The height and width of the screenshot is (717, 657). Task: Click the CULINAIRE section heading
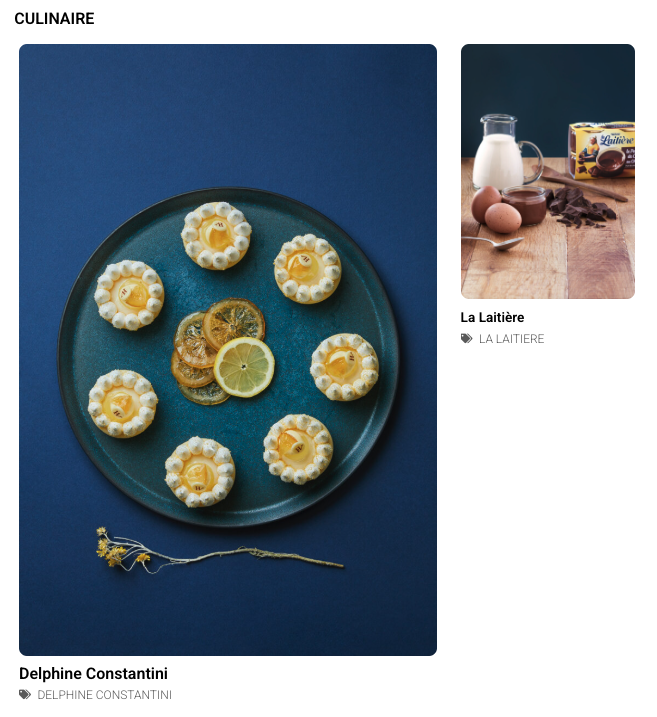point(54,18)
